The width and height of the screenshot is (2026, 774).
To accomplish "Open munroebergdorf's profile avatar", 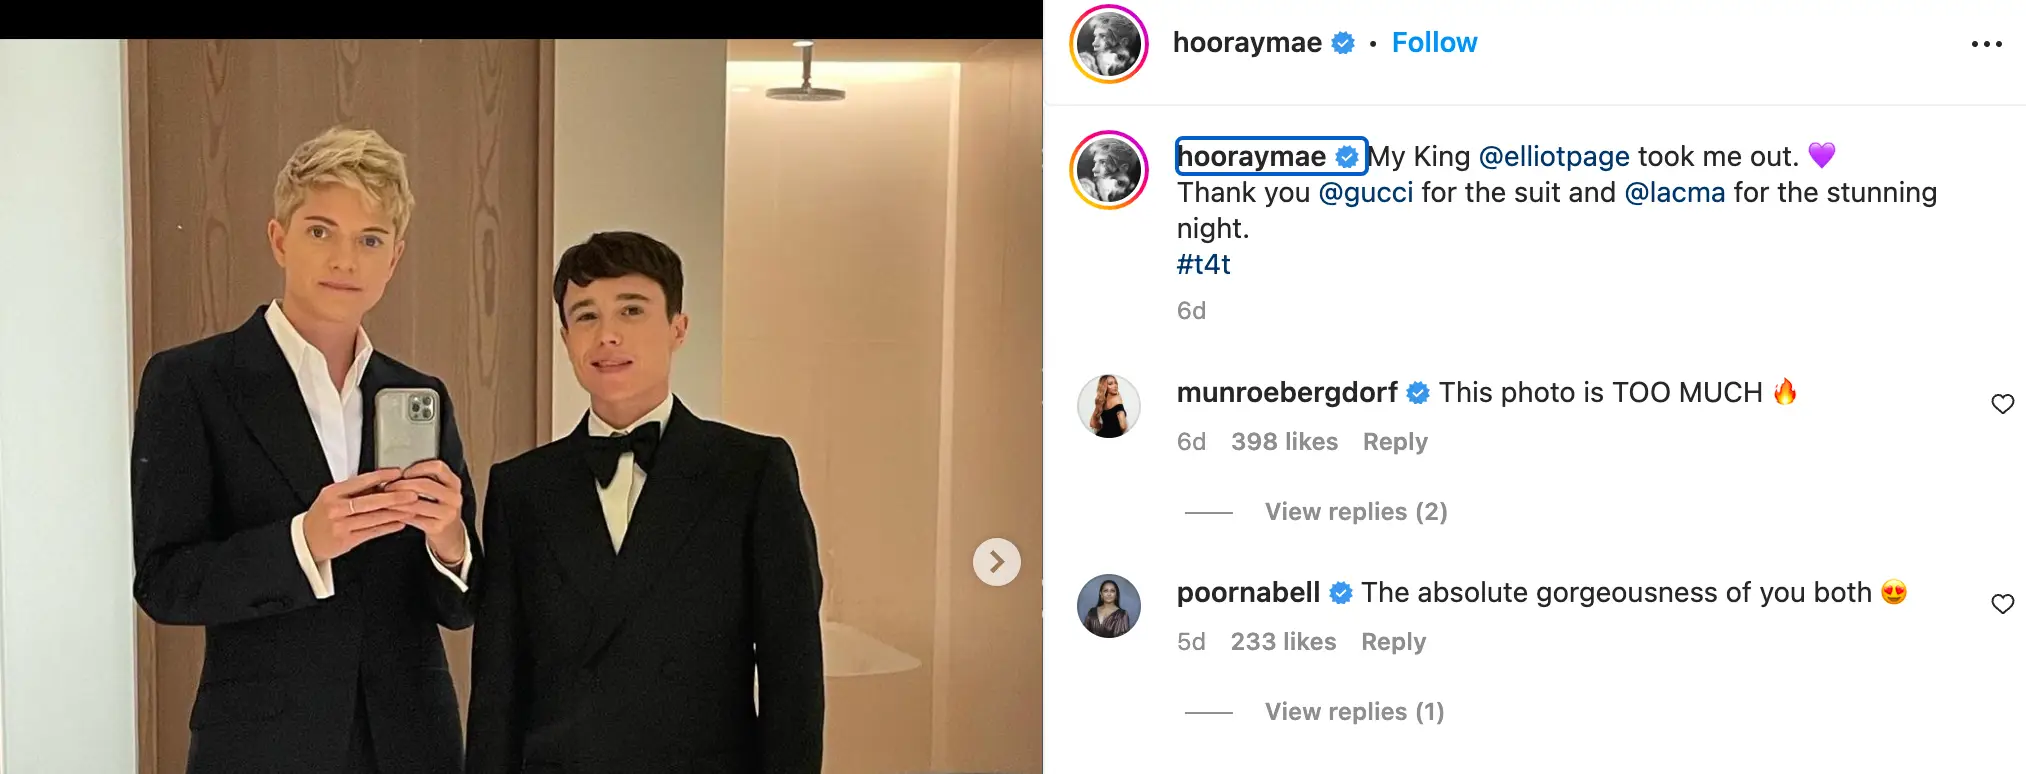I will click(1108, 406).
